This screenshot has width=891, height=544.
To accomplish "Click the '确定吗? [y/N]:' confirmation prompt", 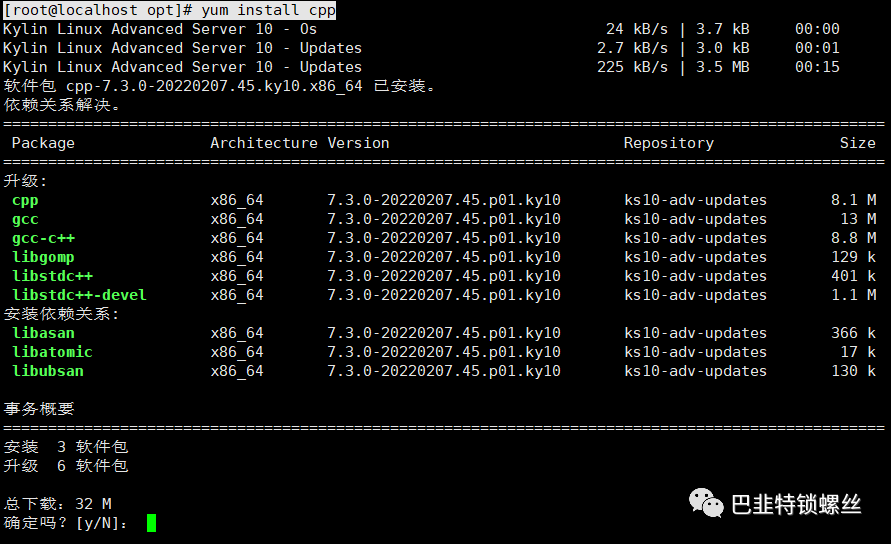I will coord(65,523).
